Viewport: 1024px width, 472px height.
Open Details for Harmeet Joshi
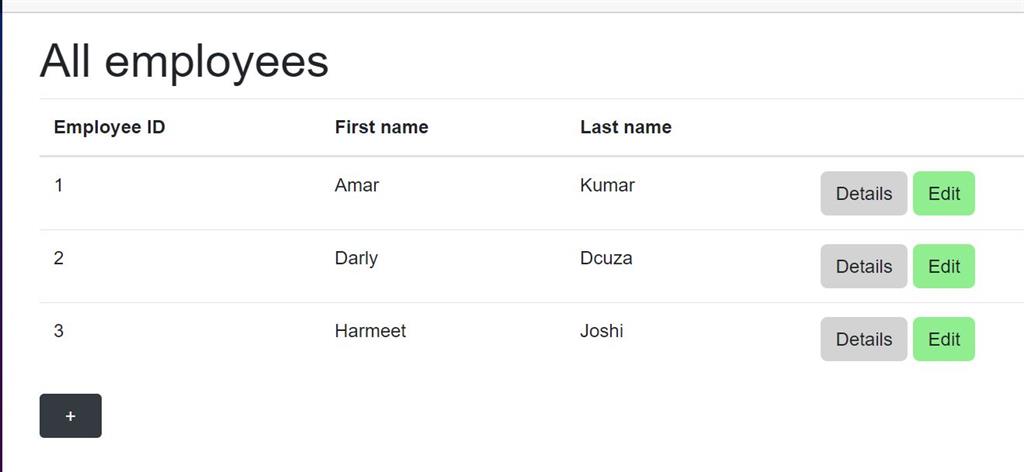click(x=863, y=339)
